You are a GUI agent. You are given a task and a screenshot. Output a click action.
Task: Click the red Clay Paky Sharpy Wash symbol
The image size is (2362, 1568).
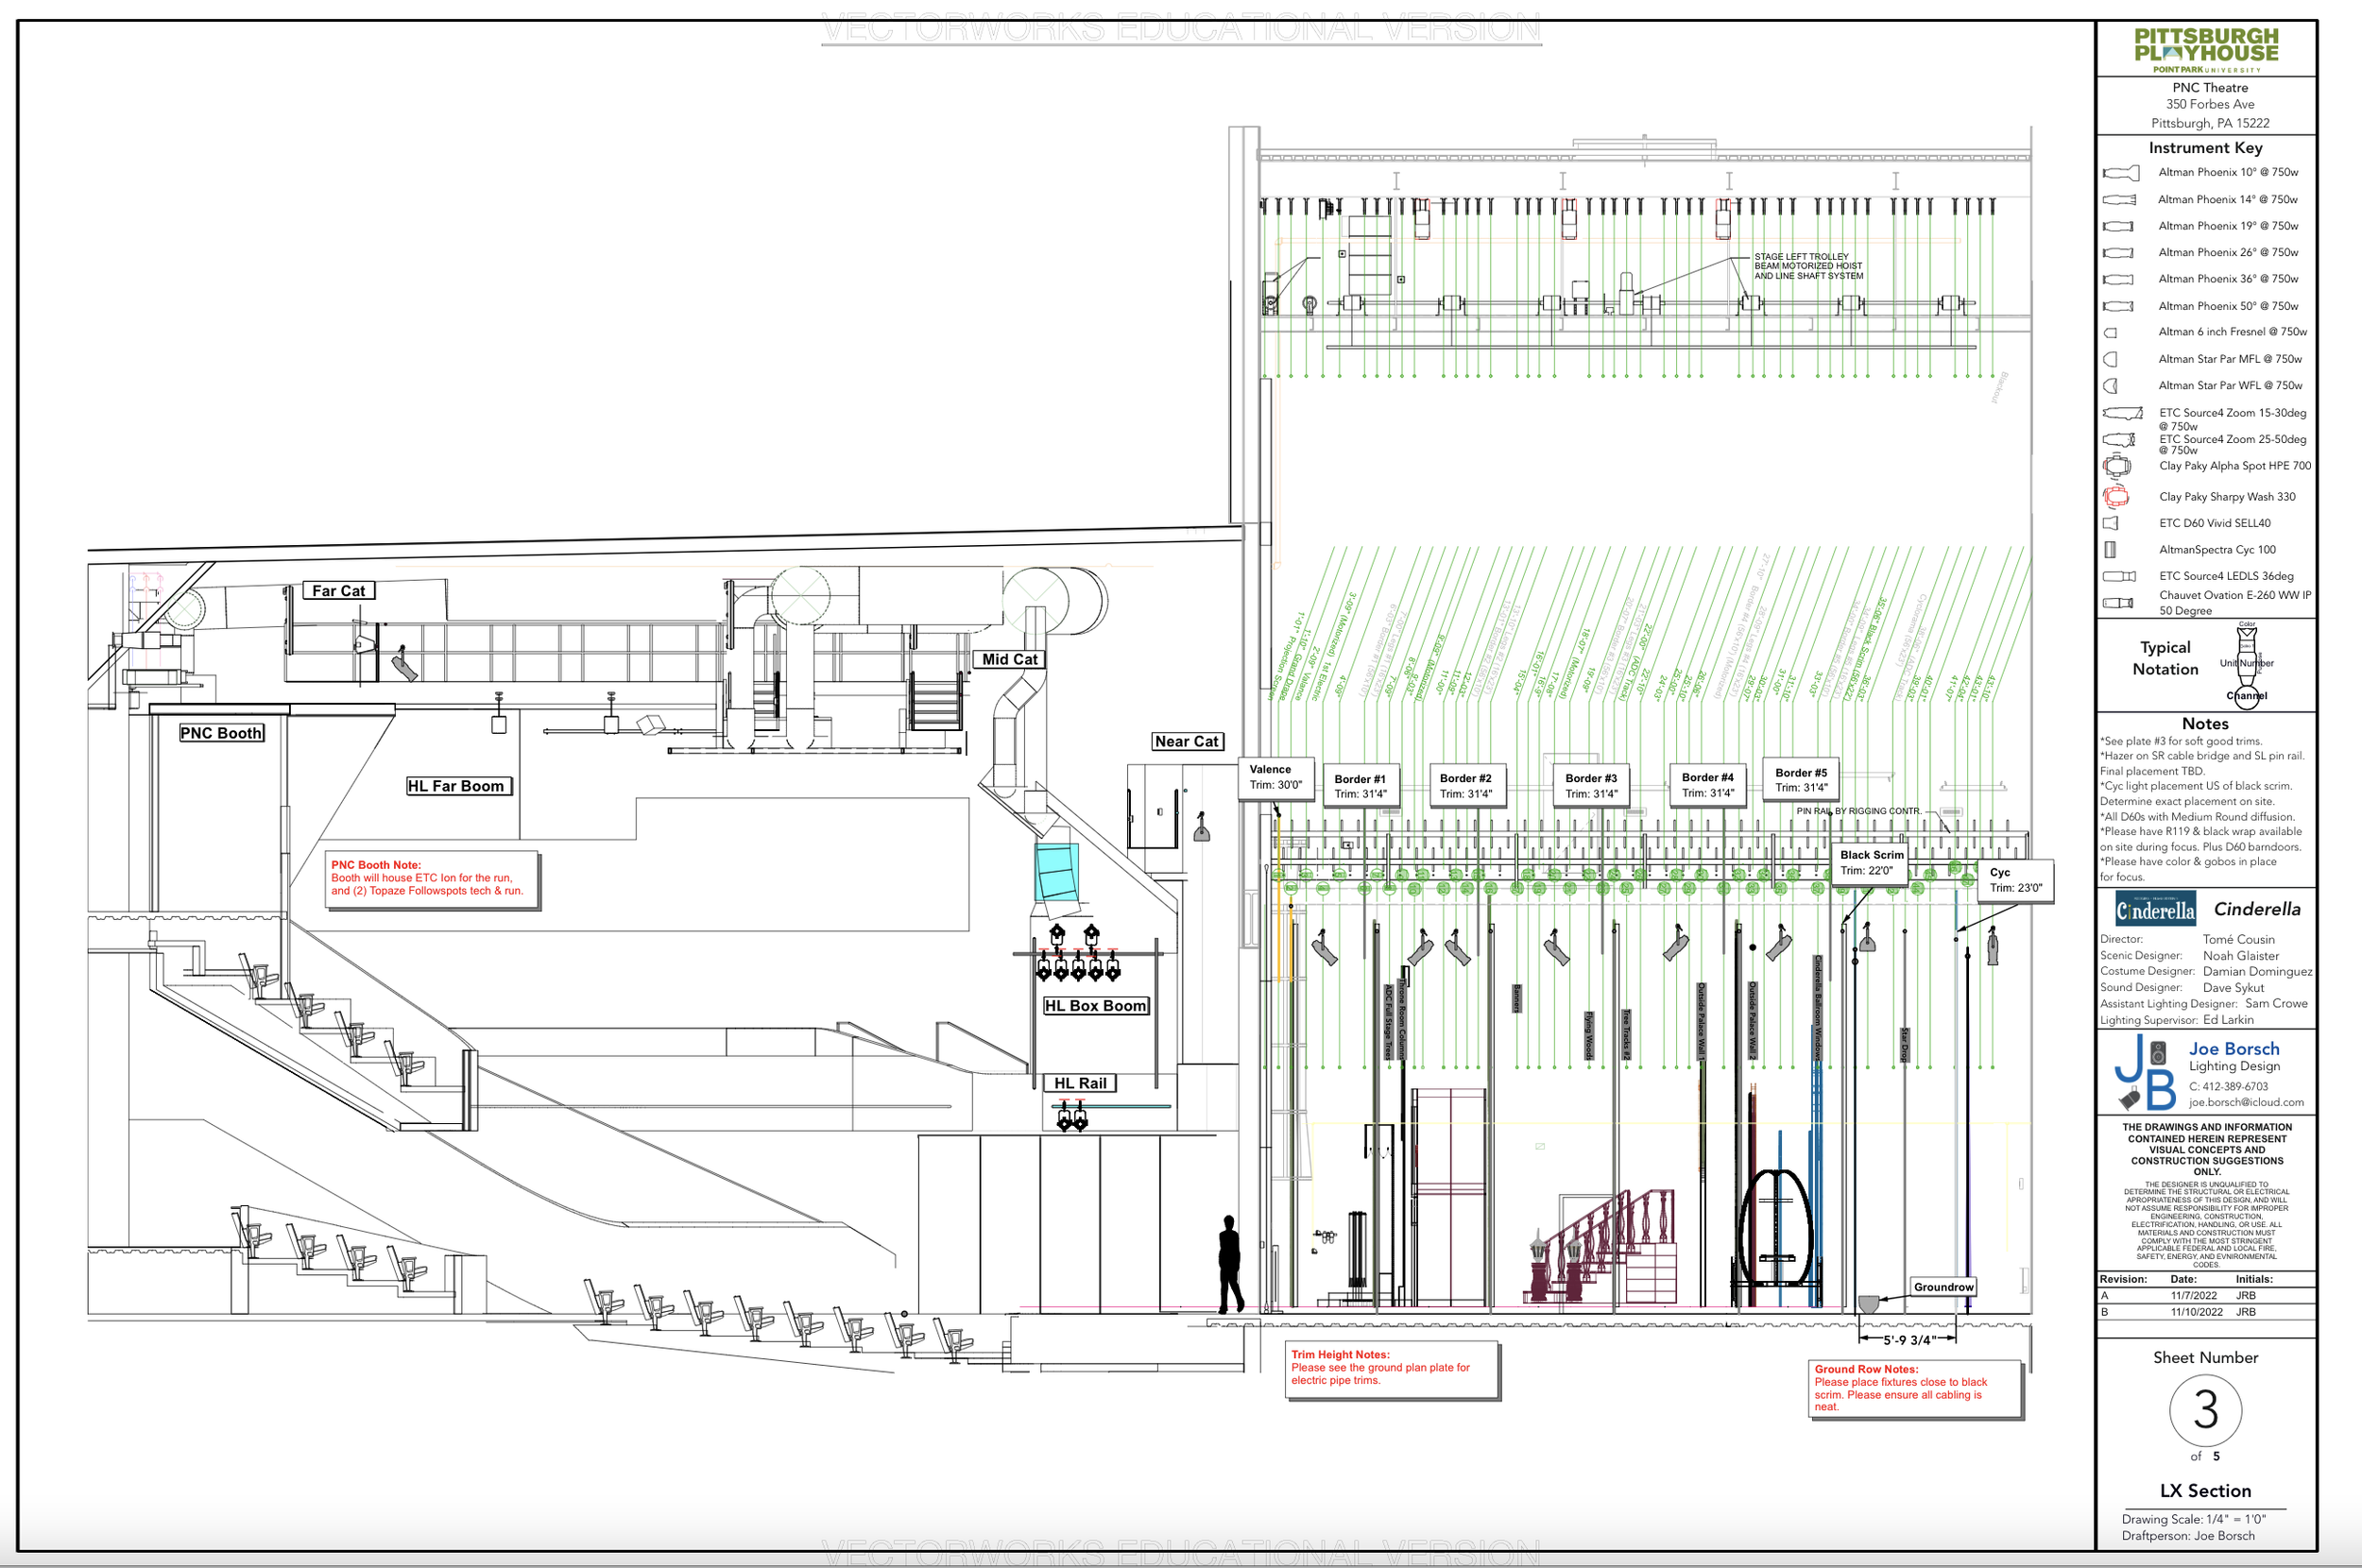[x=2115, y=497]
